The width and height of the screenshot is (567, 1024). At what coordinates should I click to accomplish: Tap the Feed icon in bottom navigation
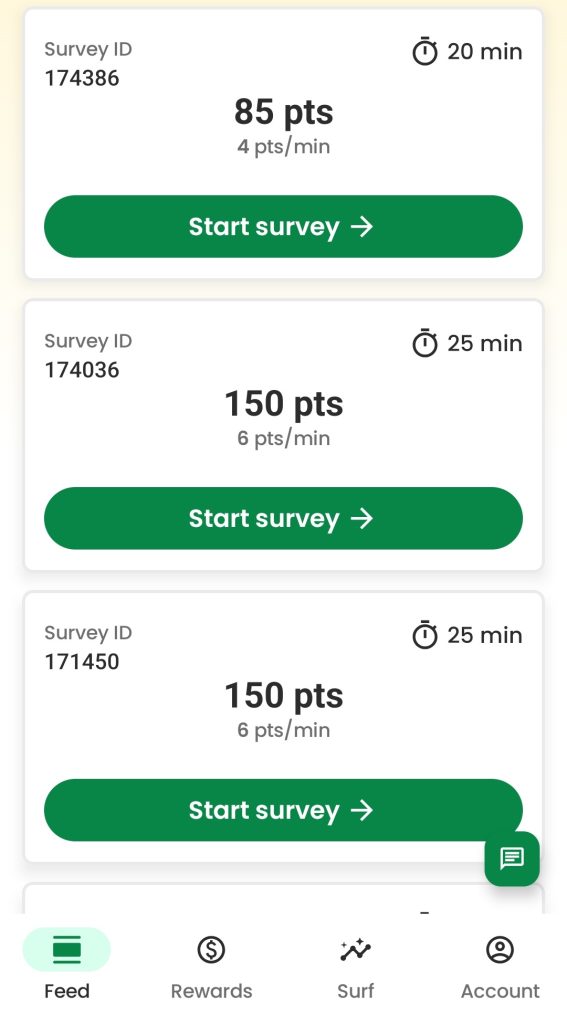pos(67,950)
